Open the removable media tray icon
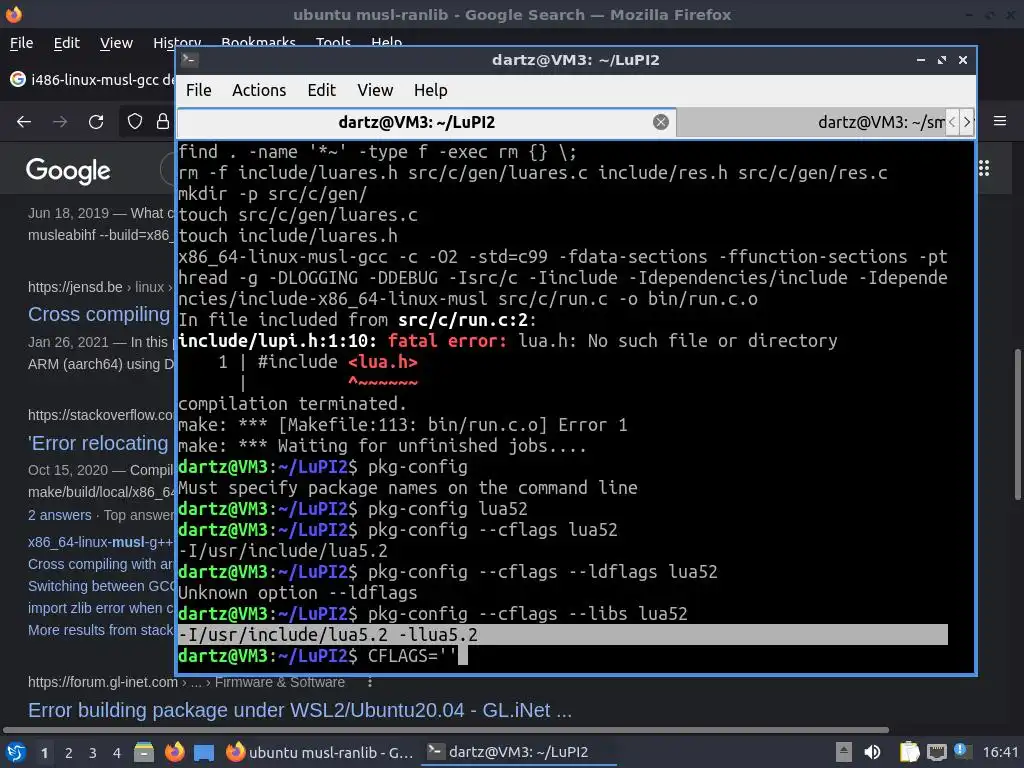1024x768 pixels. pos(844,752)
